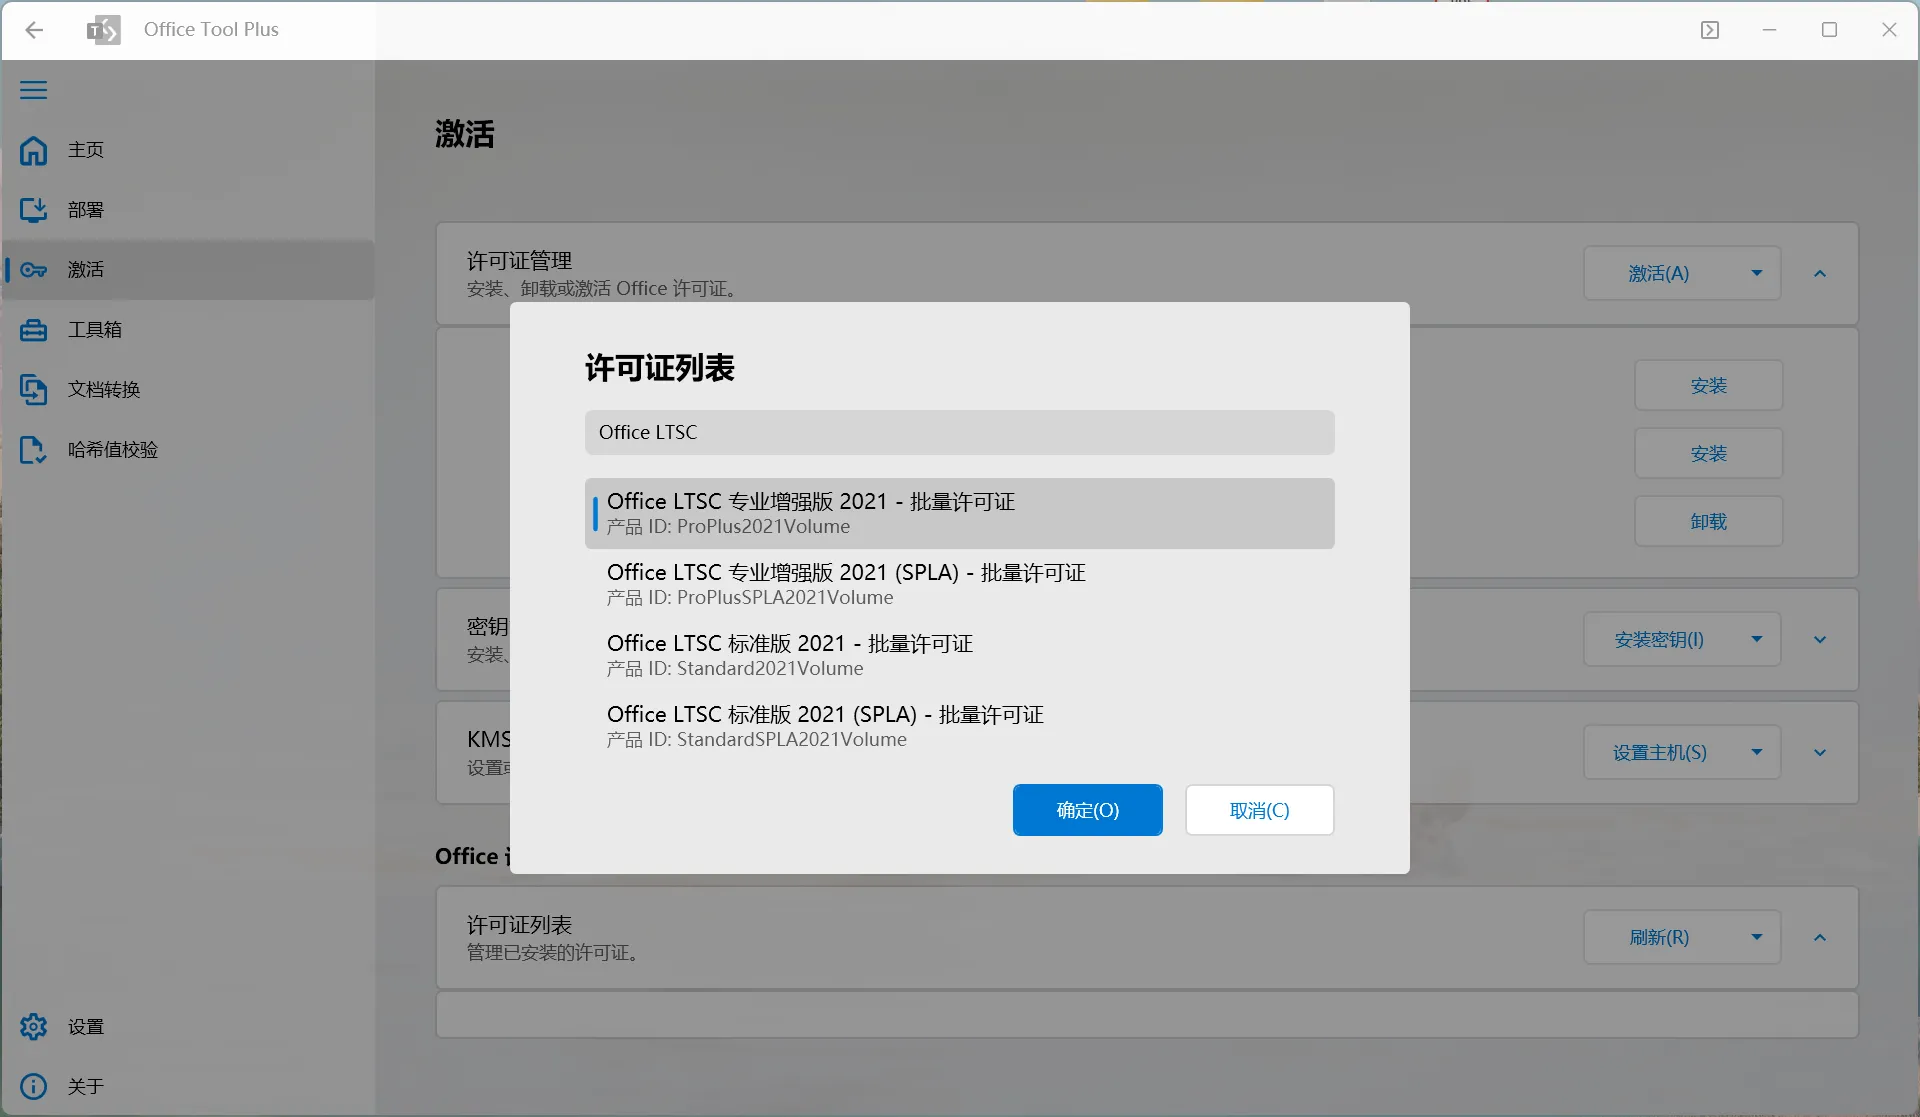Image resolution: width=1920 pixels, height=1117 pixels.
Task: Collapse the 许可证管理 section chevron
Action: coord(1820,272)
